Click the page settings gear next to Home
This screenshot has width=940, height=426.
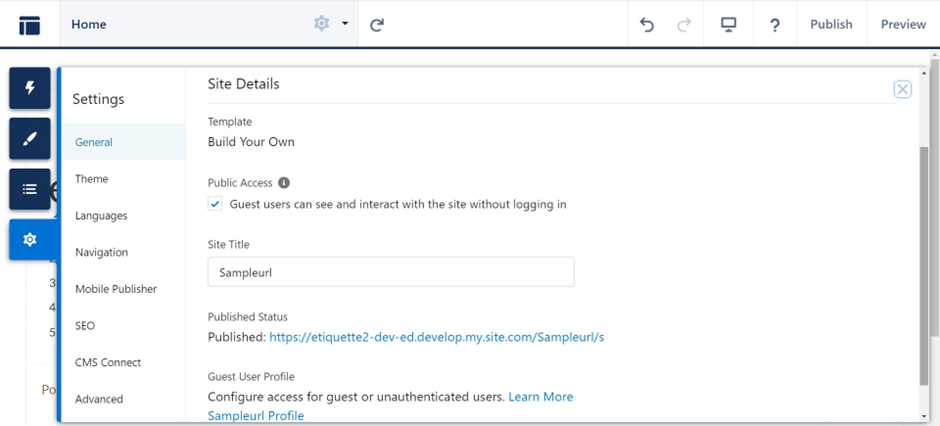click(x=322, y=24)
